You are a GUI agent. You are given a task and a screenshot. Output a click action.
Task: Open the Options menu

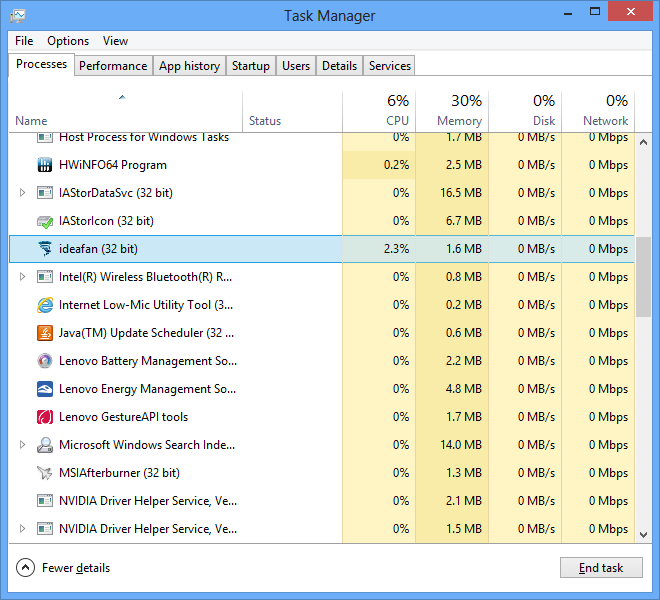click(x=68, y=41)
